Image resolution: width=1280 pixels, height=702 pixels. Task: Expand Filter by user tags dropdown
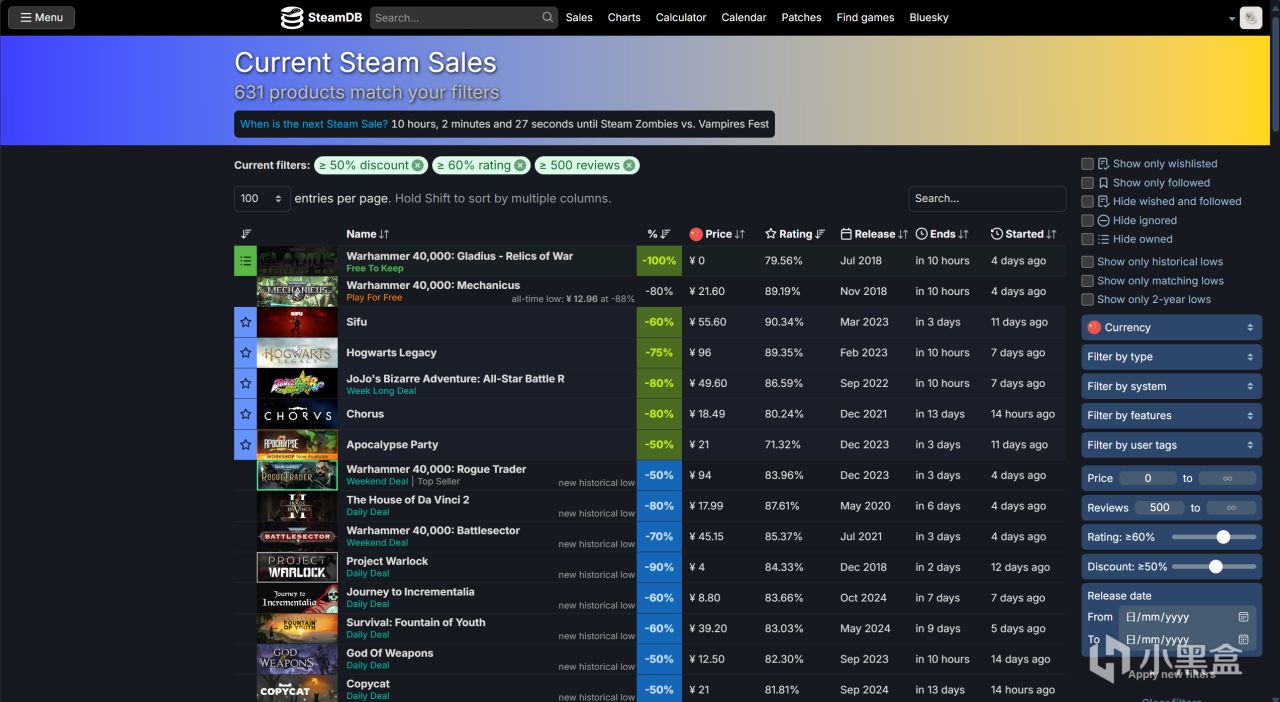click(1171, 445)
